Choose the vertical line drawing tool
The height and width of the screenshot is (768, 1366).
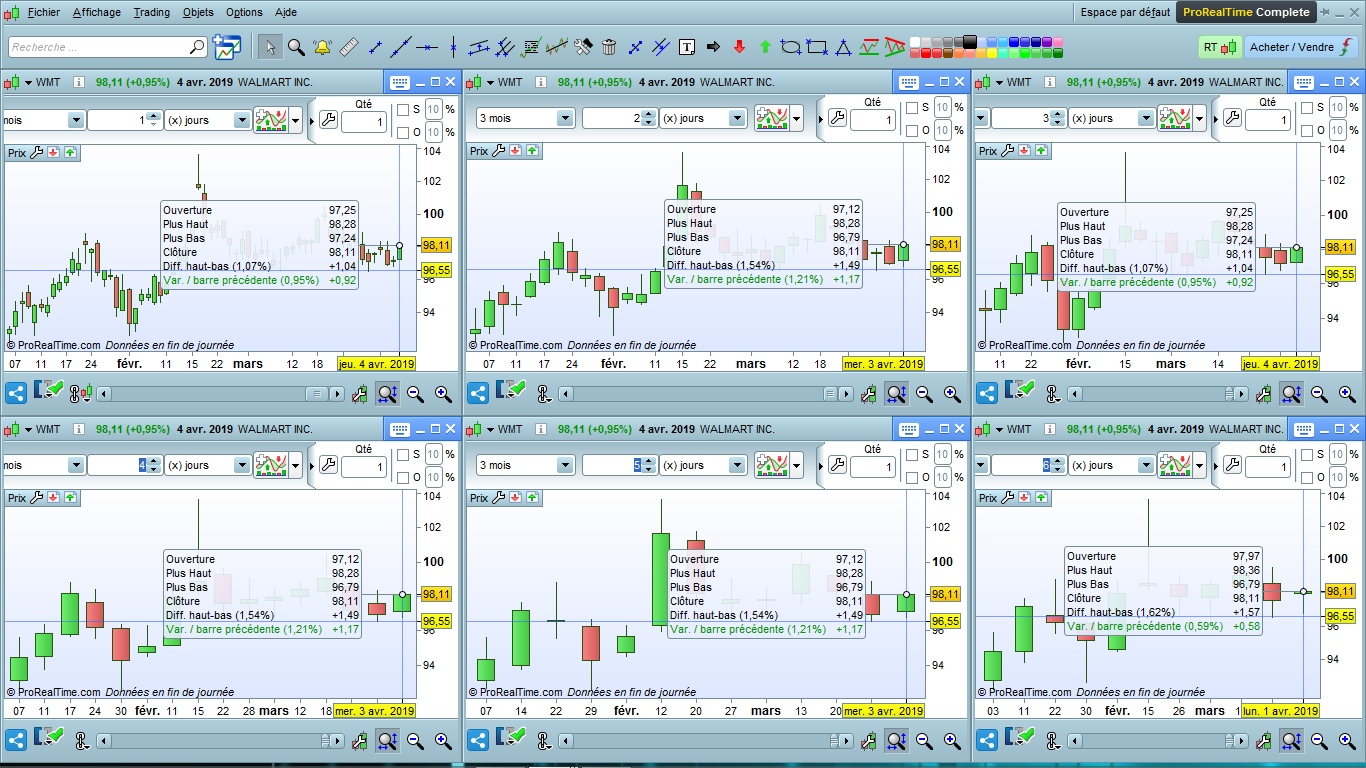[x=453, y=47]
